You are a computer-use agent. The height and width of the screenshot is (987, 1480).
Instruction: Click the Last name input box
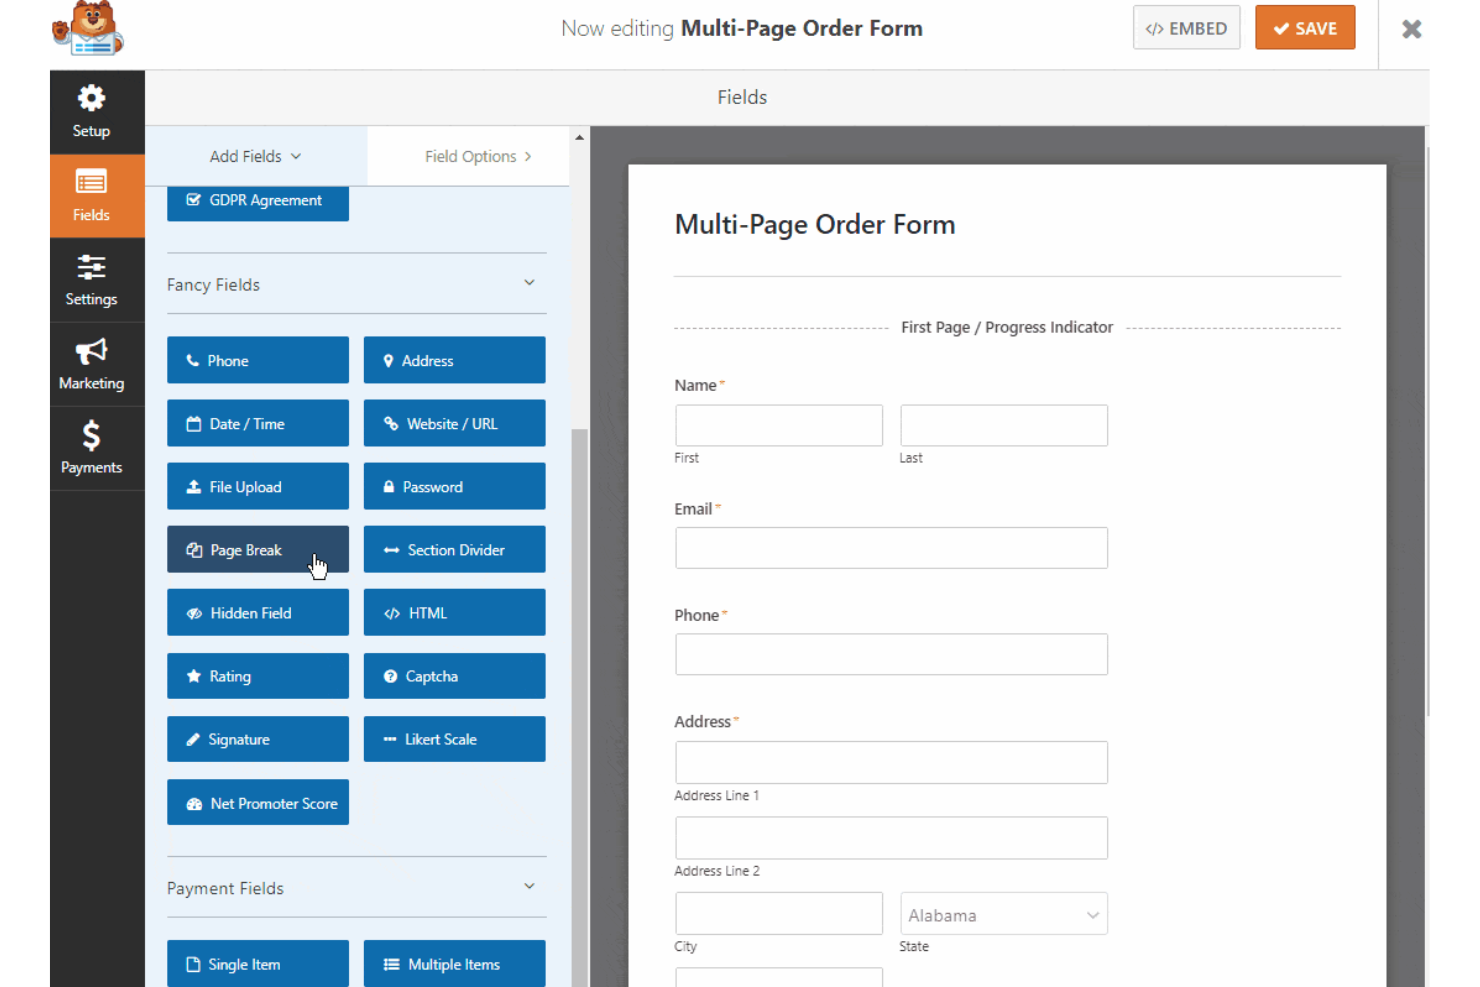(1004, 425)
